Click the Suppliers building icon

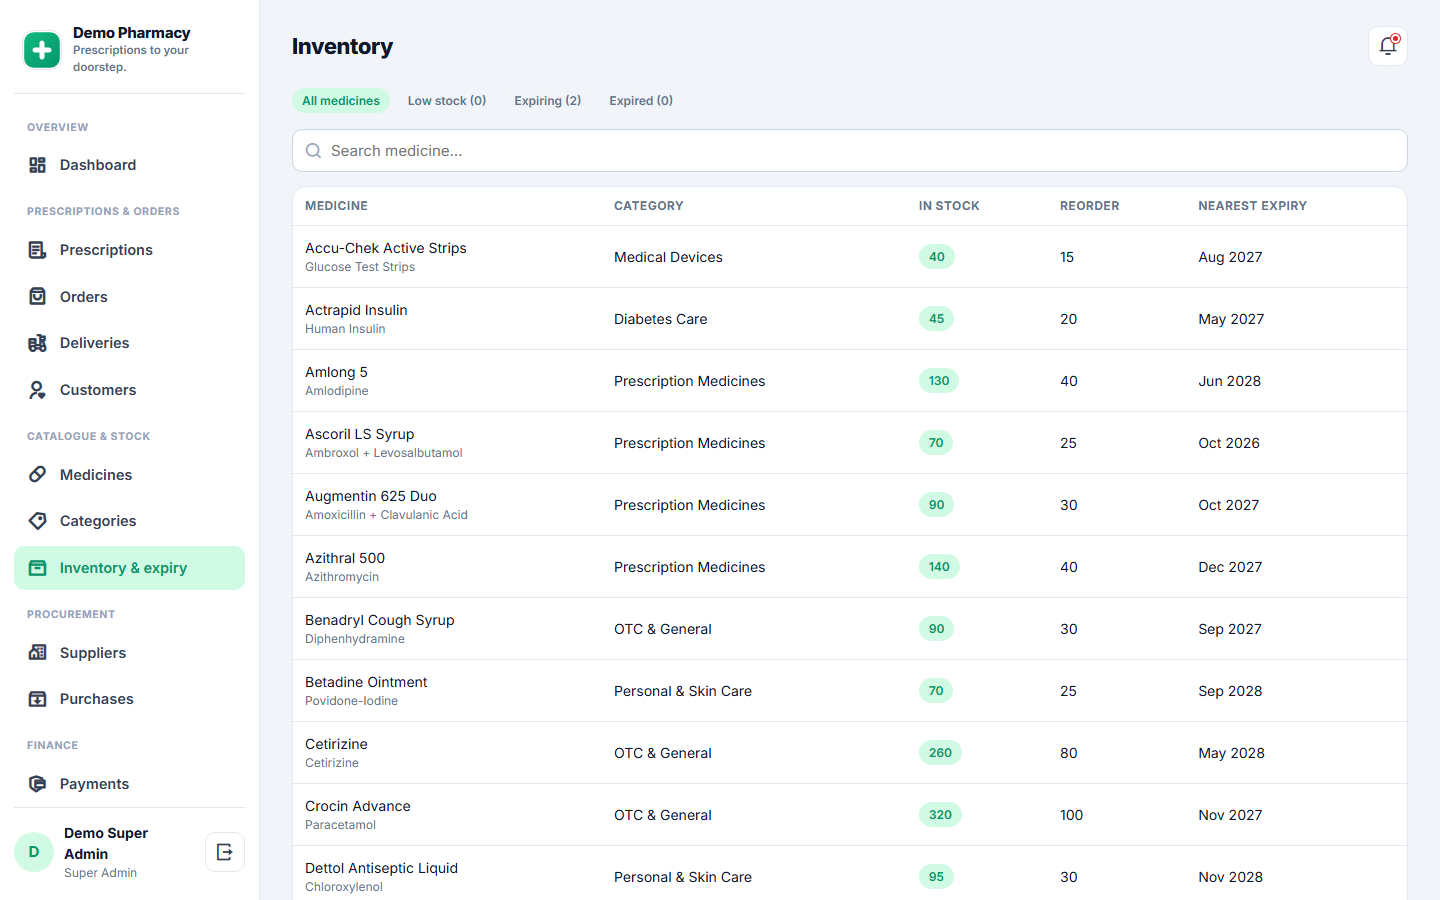tap(37, 653)
